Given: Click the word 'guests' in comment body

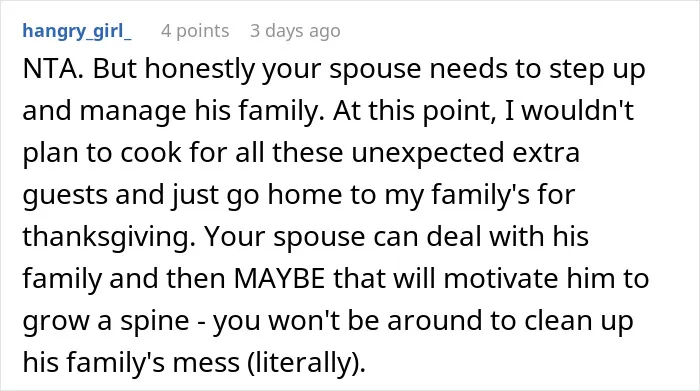Looking at the screenshot, I should [65, 196].
